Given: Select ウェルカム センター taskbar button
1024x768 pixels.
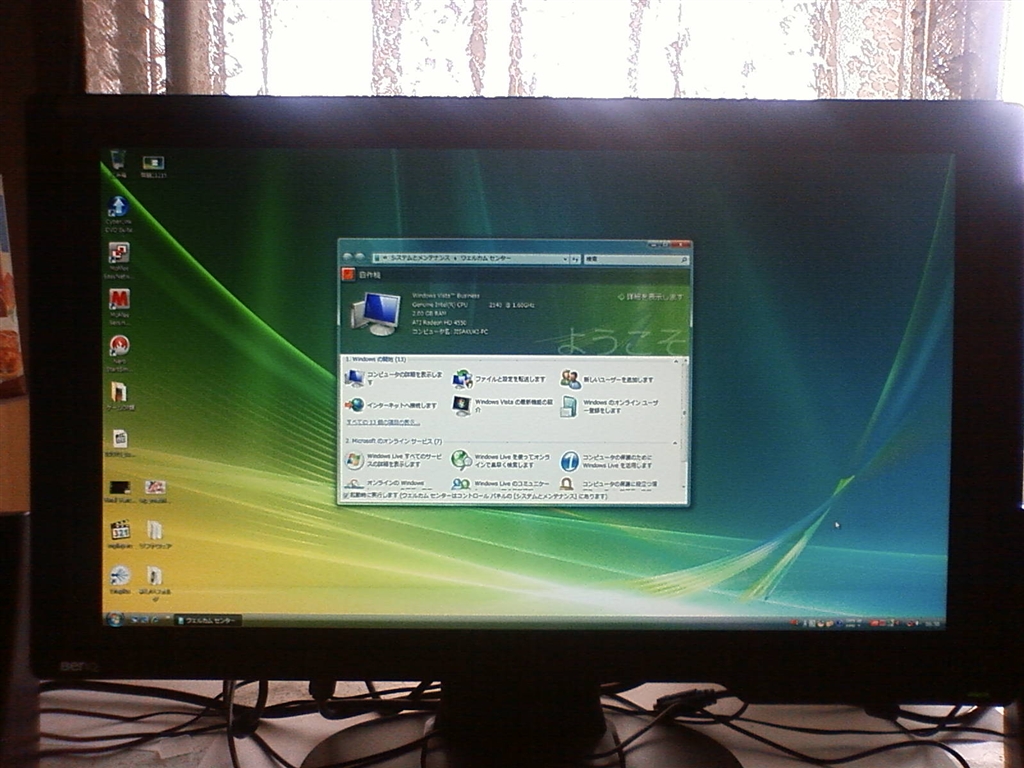Looking at the screenshot, I should point(208,620).
